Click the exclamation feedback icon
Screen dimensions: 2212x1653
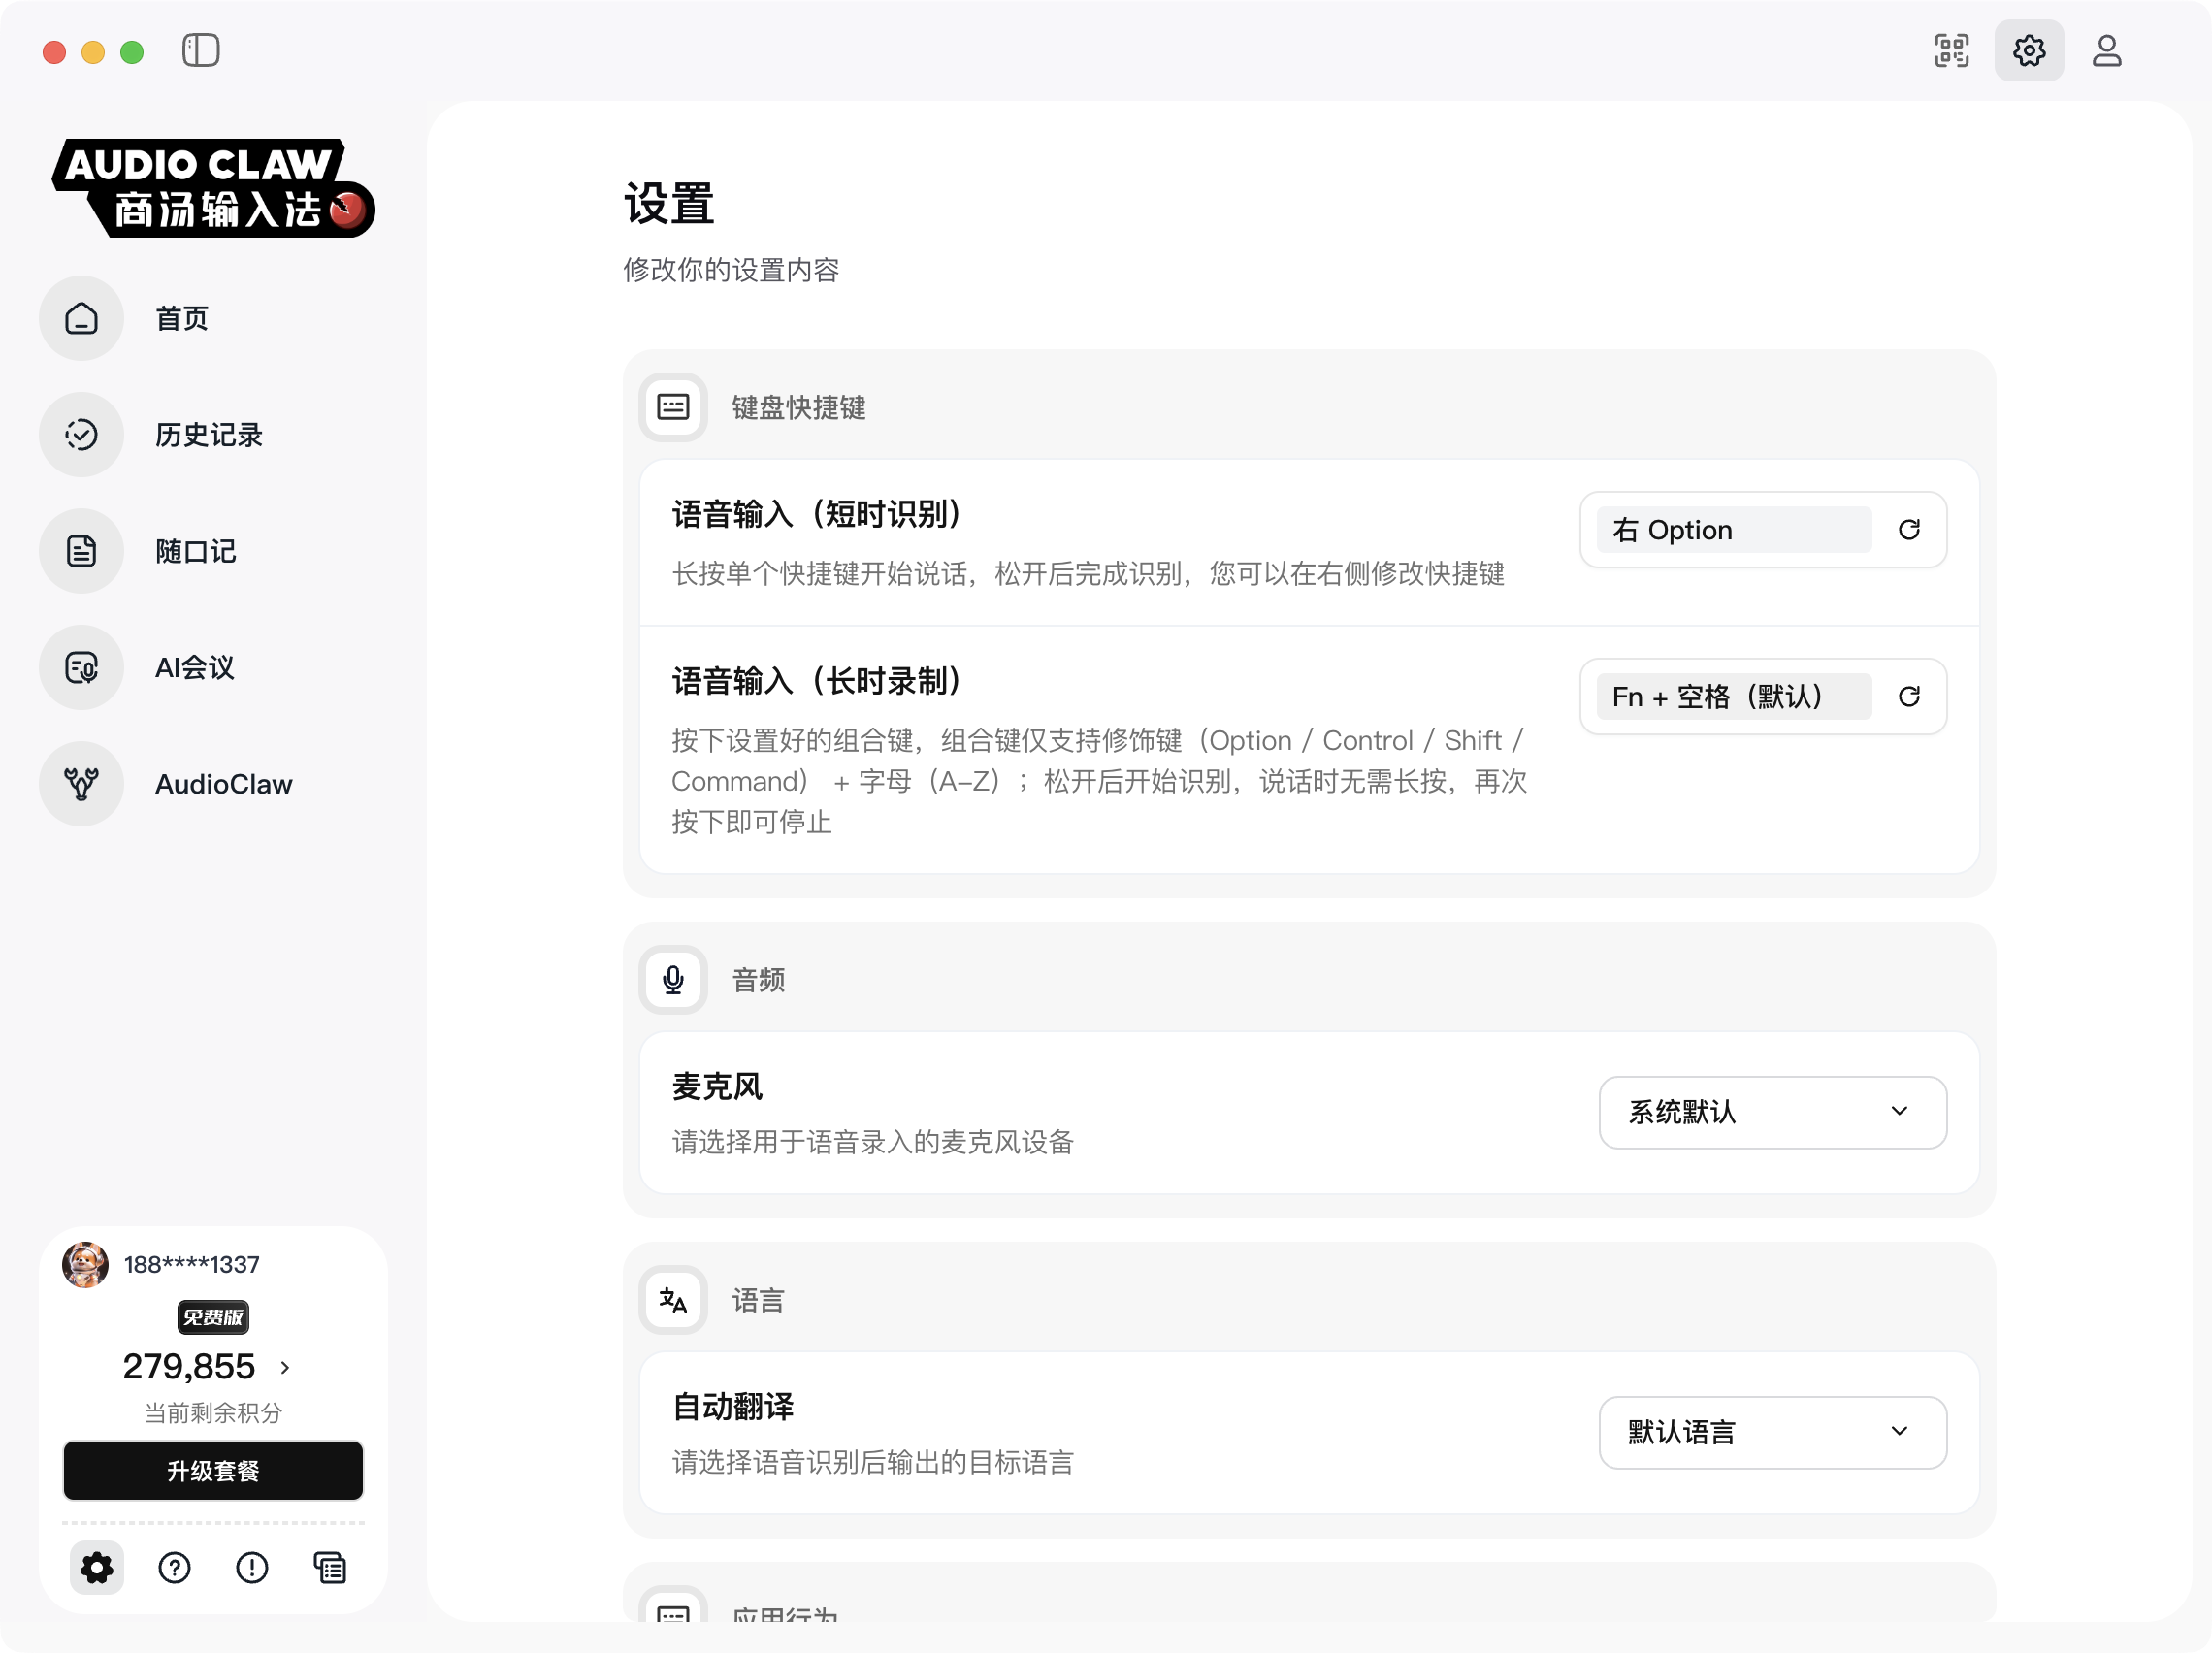252,1567
